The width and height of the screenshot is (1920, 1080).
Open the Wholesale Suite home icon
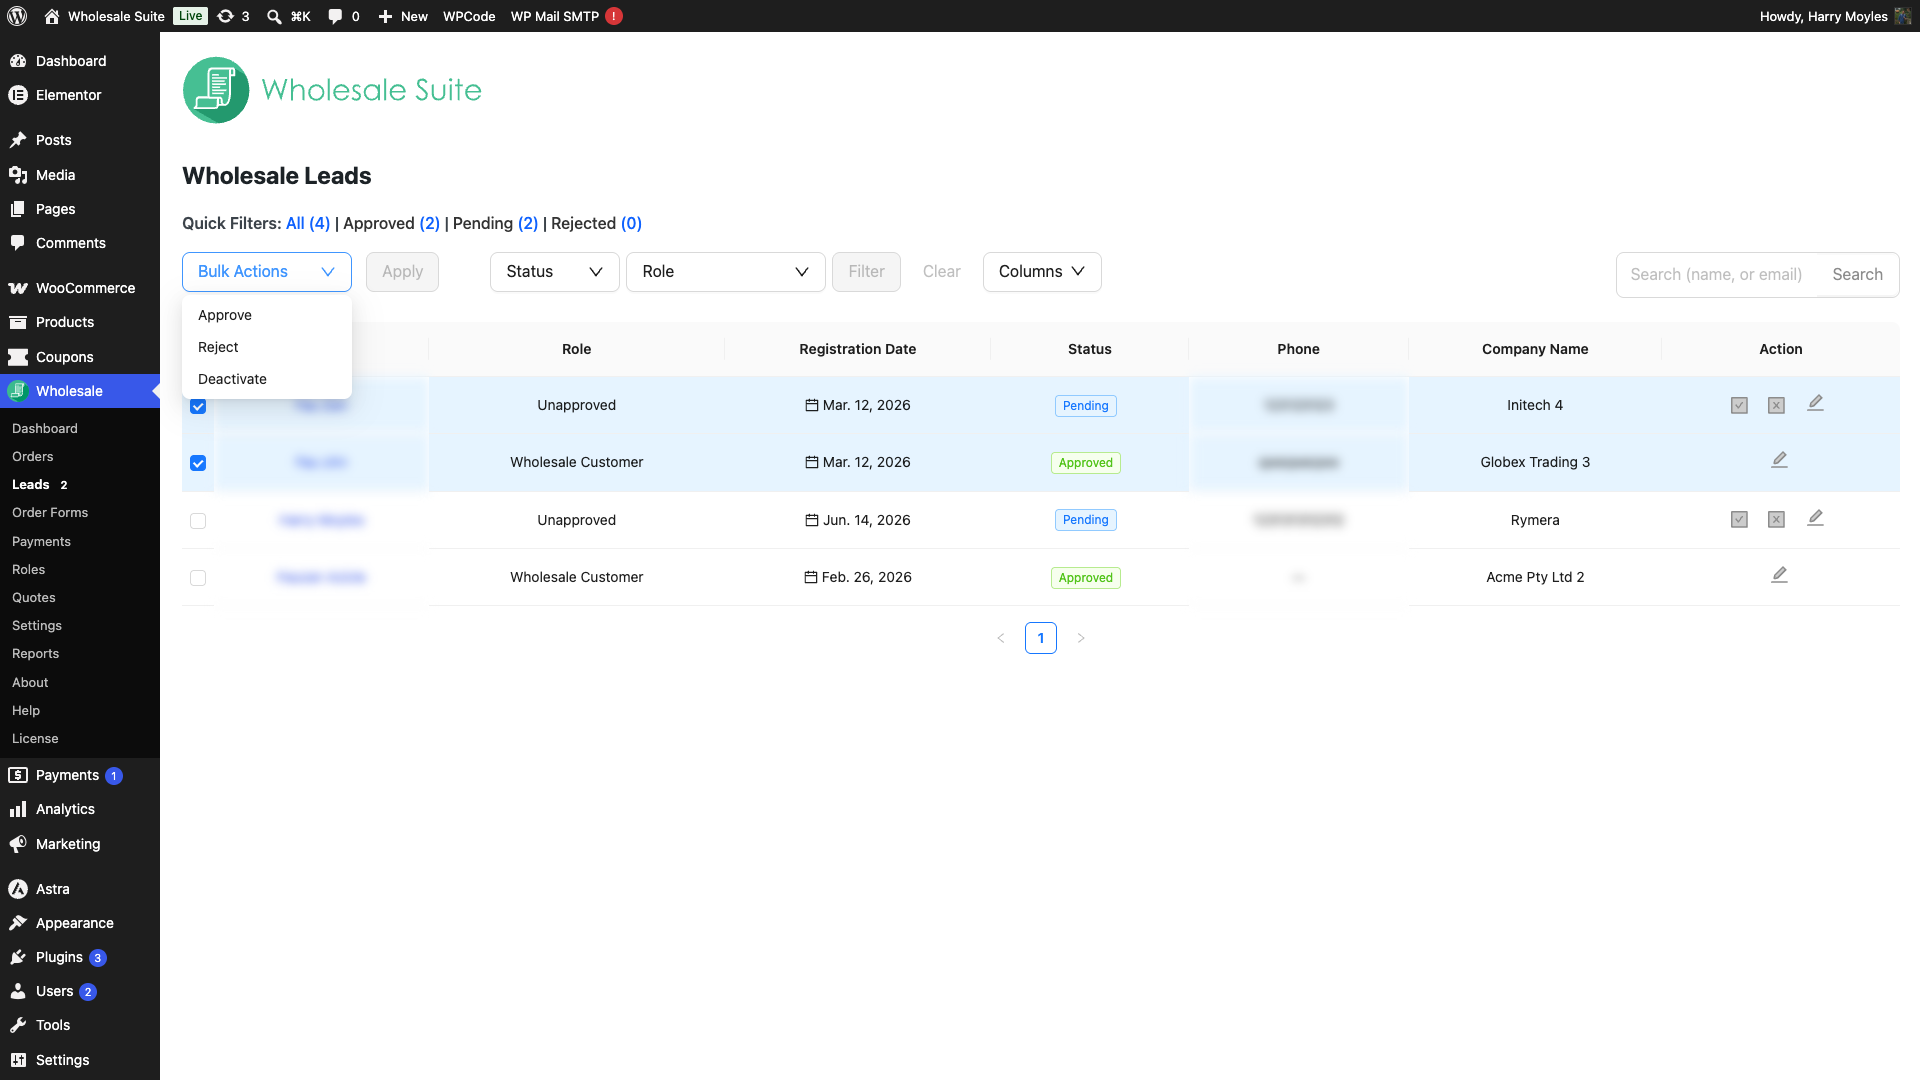click(x=52, y=16)
